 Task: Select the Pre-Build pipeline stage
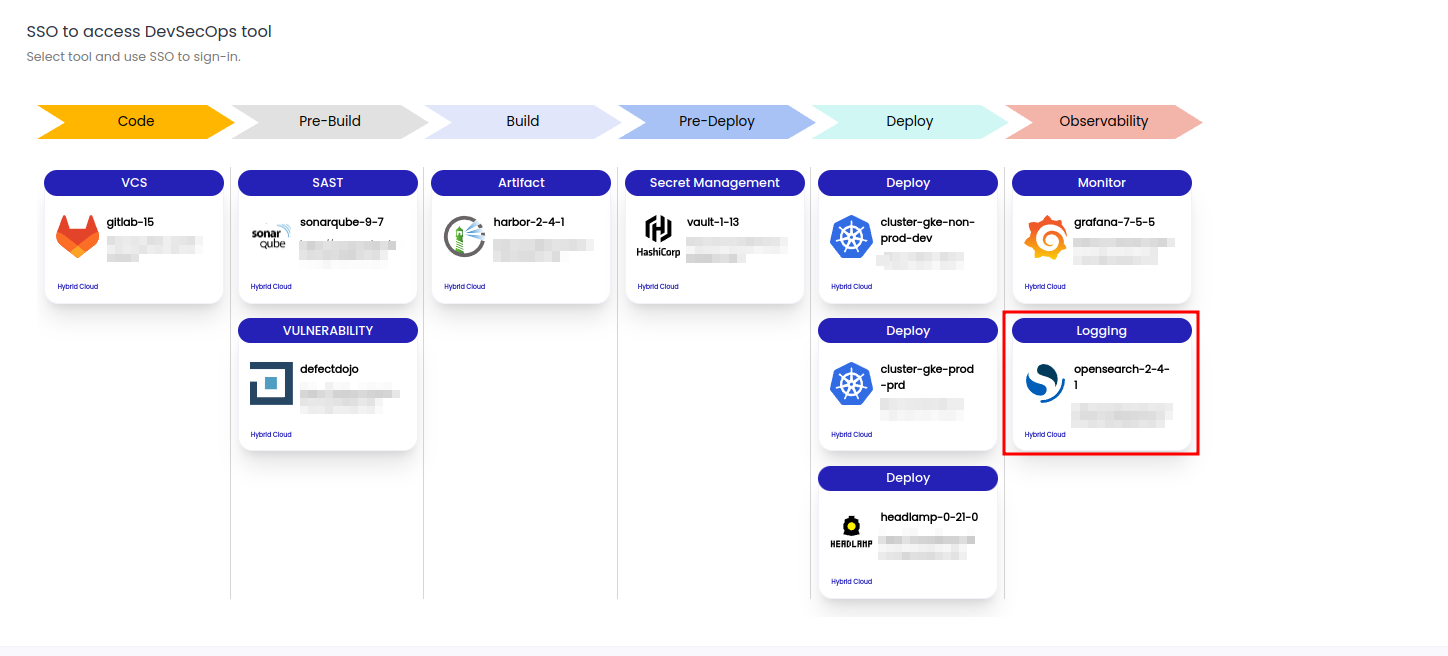click(x=330, y=121)
